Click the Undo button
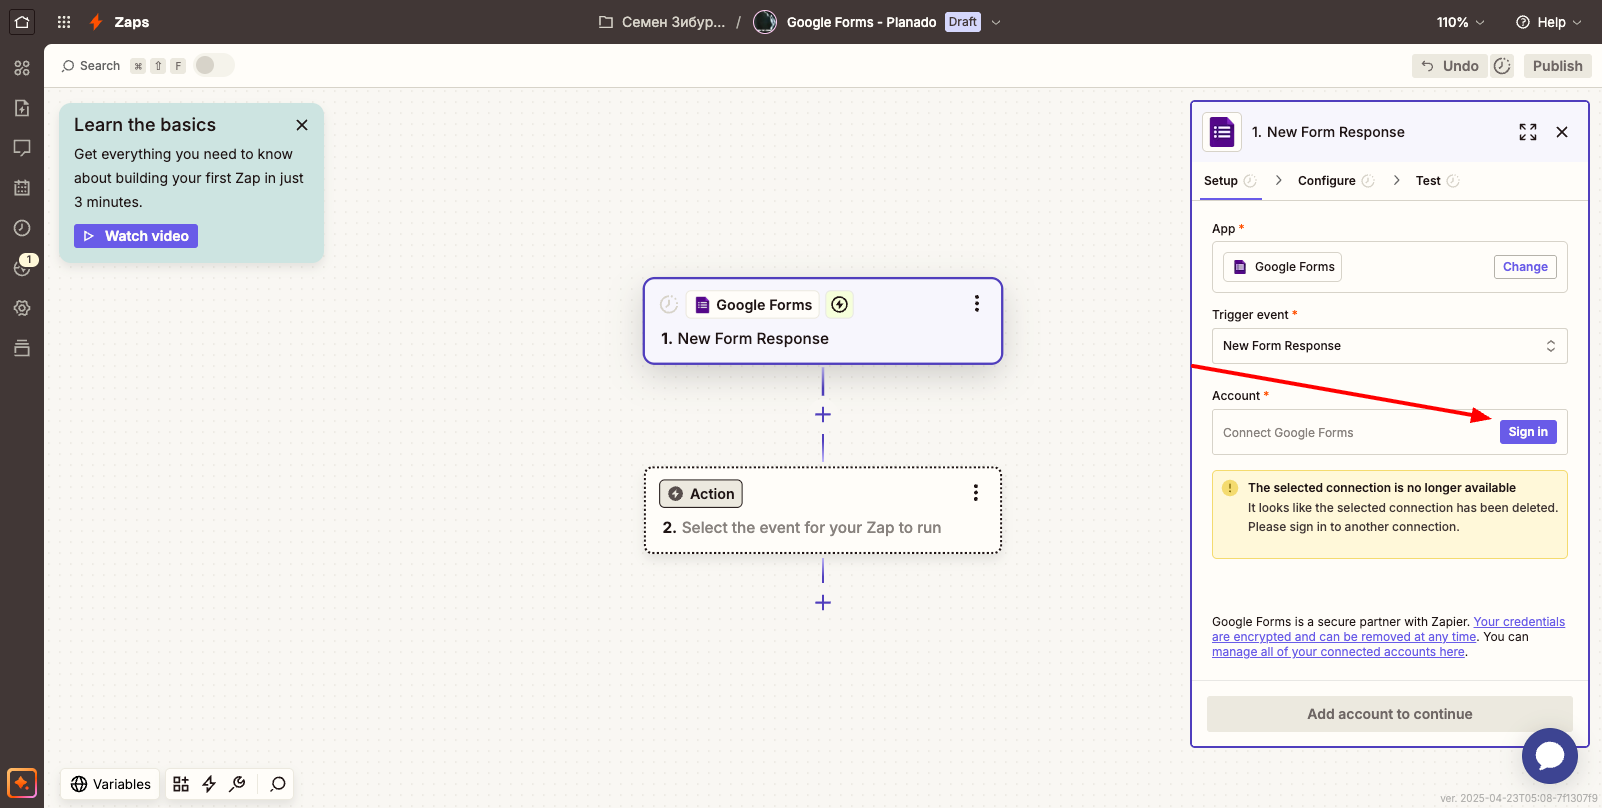The image size is (1602, 808). [1450, 66]
